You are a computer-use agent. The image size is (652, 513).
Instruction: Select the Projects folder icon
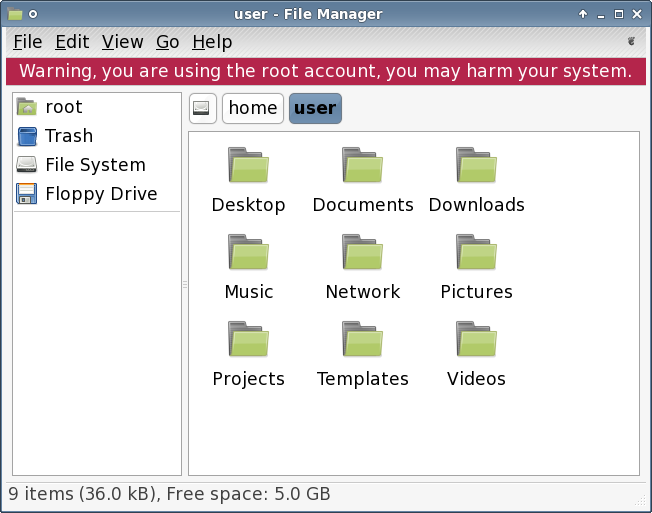point(248,339)
